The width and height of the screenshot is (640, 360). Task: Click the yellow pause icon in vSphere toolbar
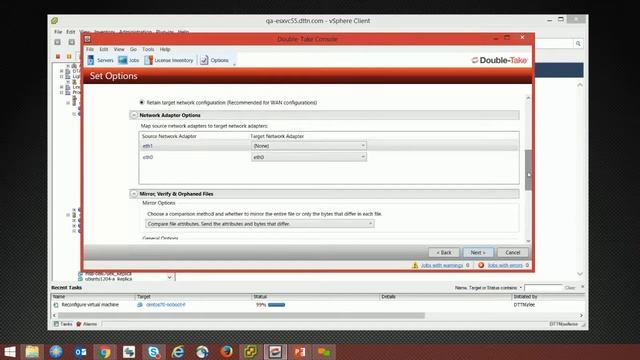pos(69,56)
